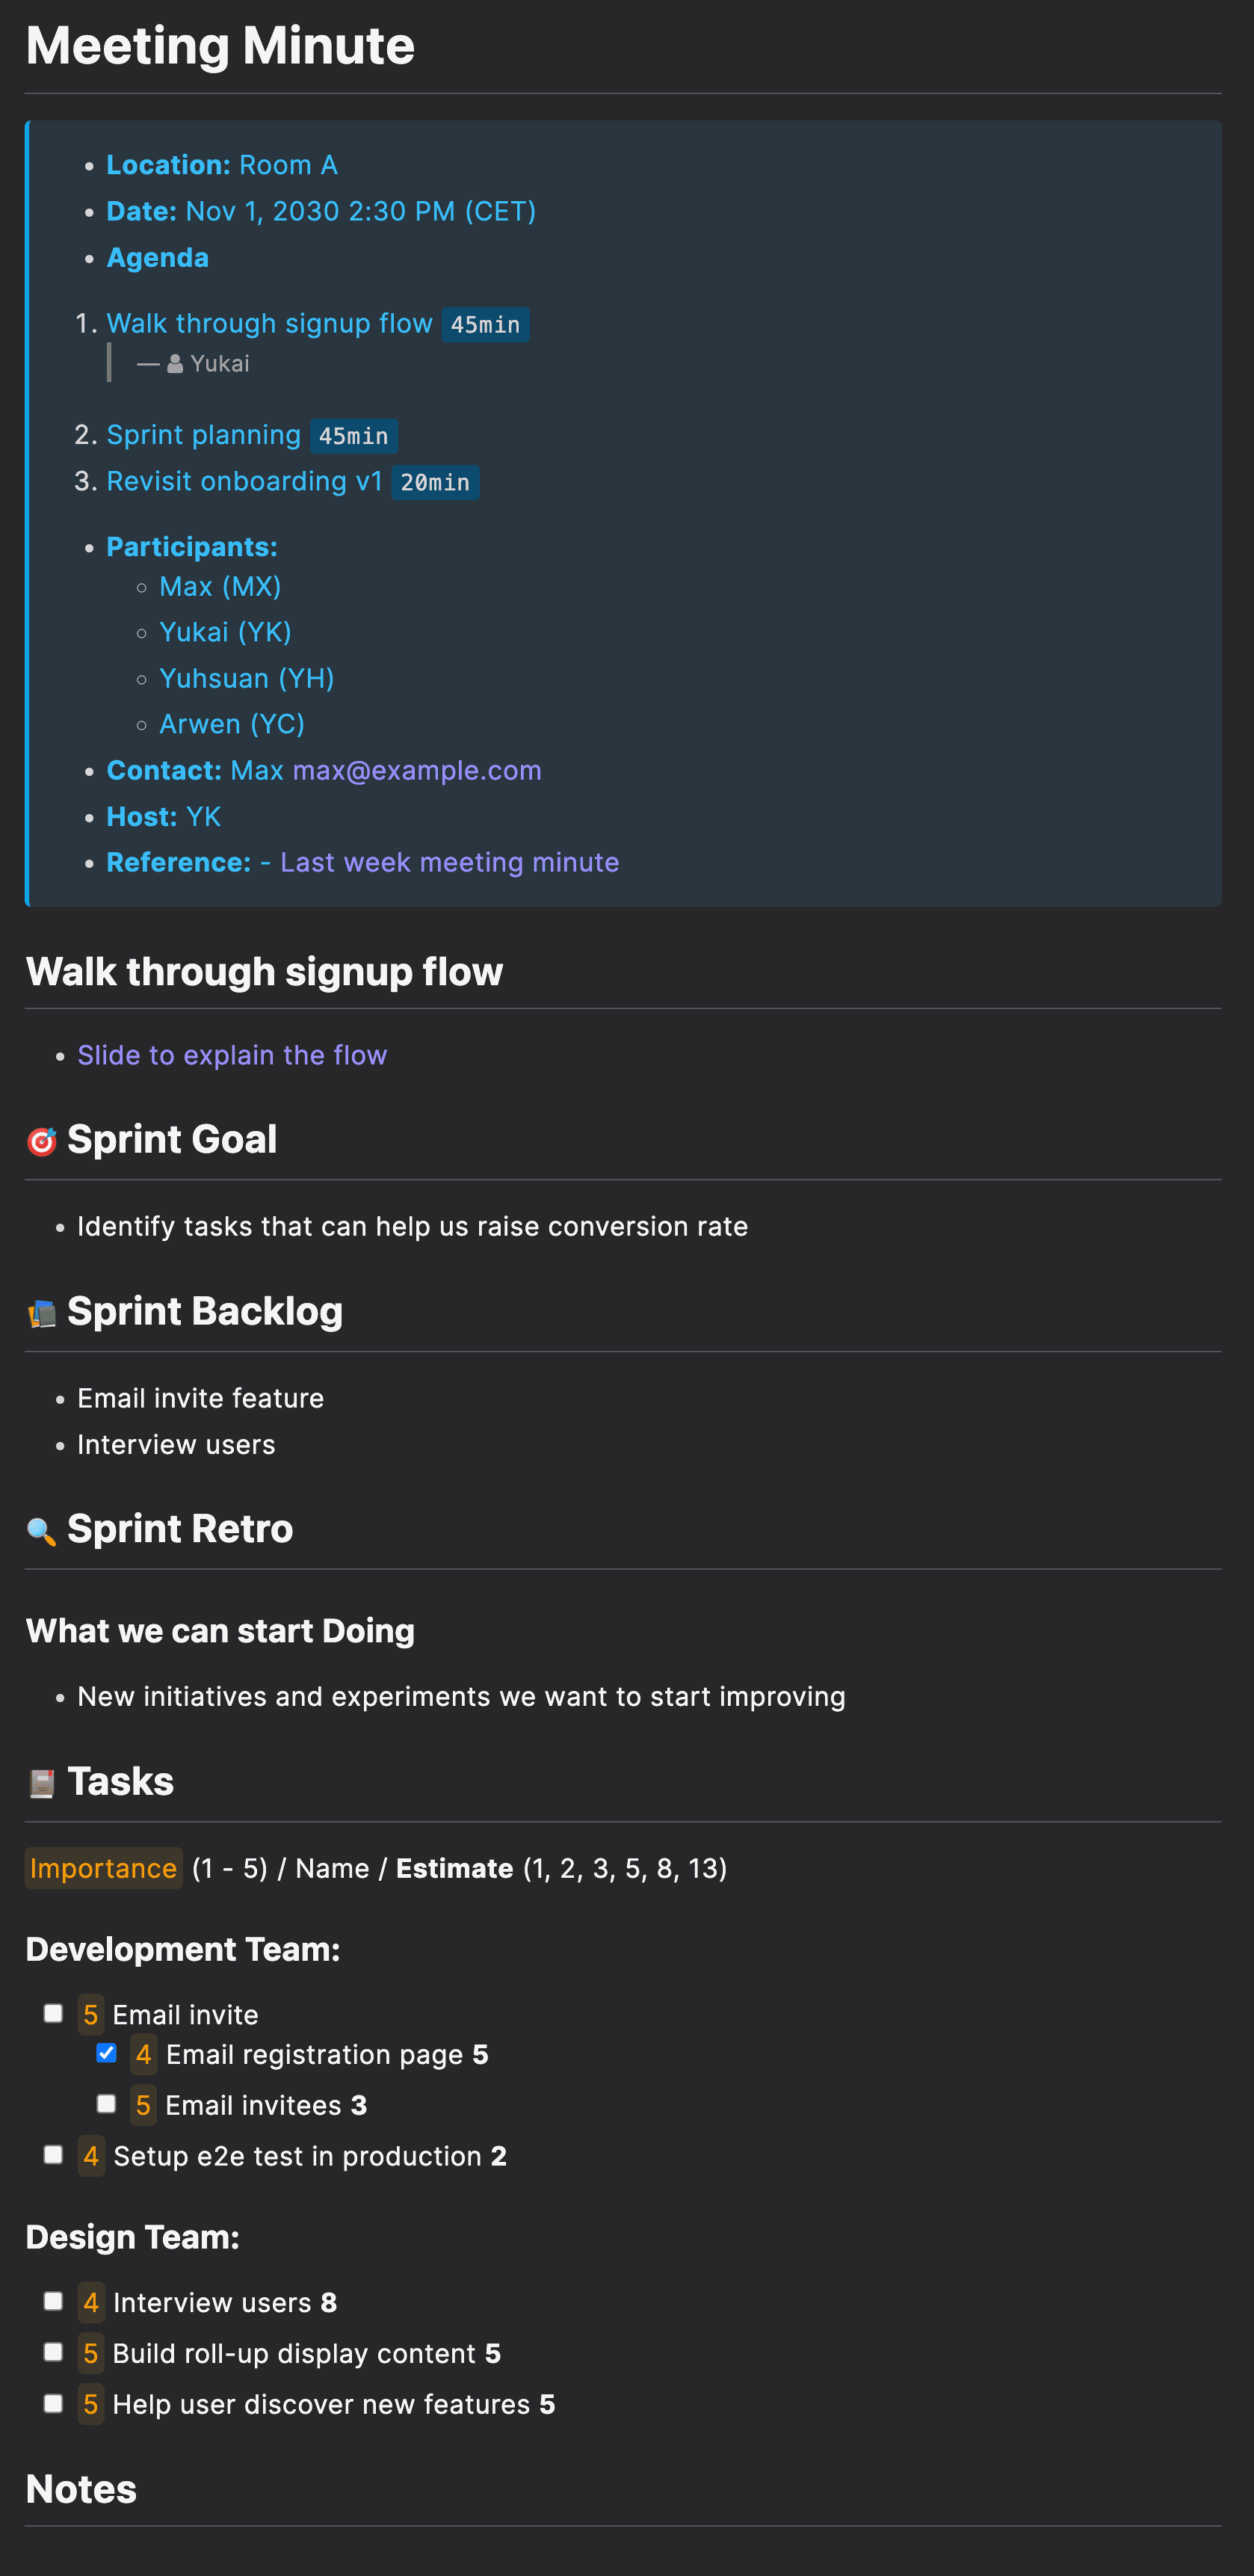The image size is (1254, 2576).
Task: Open the Slide to explain the flow link
Action: [x=232, y=1055]
